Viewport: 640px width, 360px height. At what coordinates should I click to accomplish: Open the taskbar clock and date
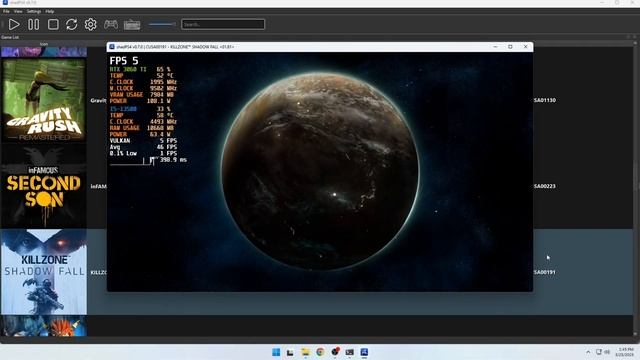tap(625, 352)
